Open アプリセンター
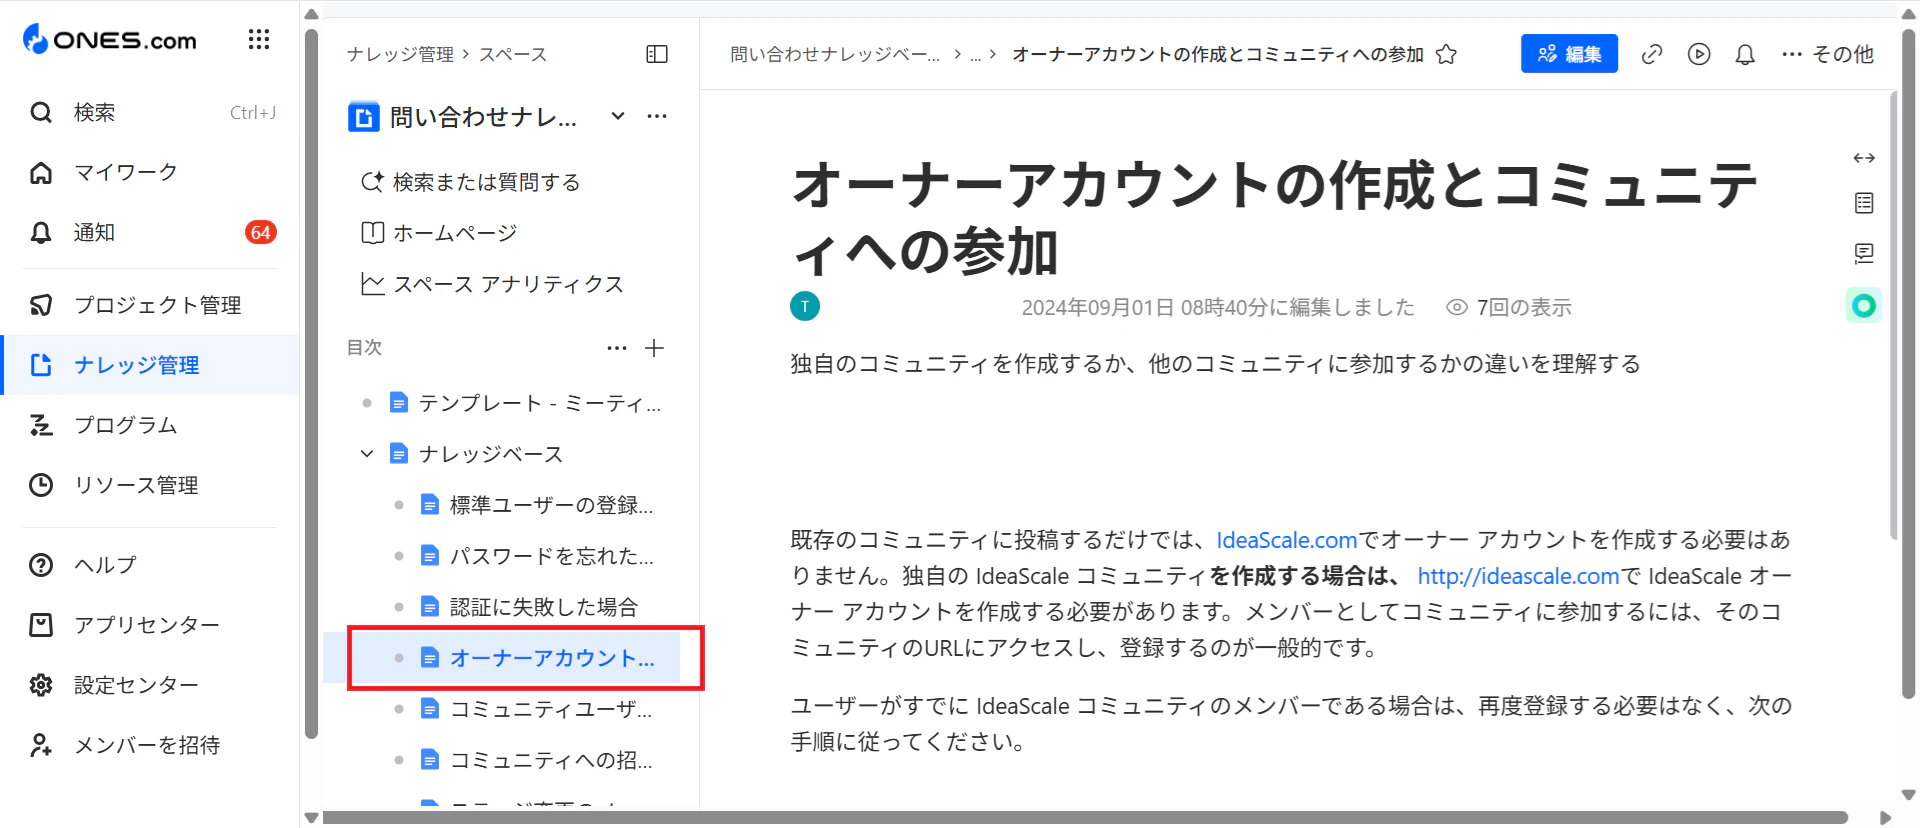 151,625
